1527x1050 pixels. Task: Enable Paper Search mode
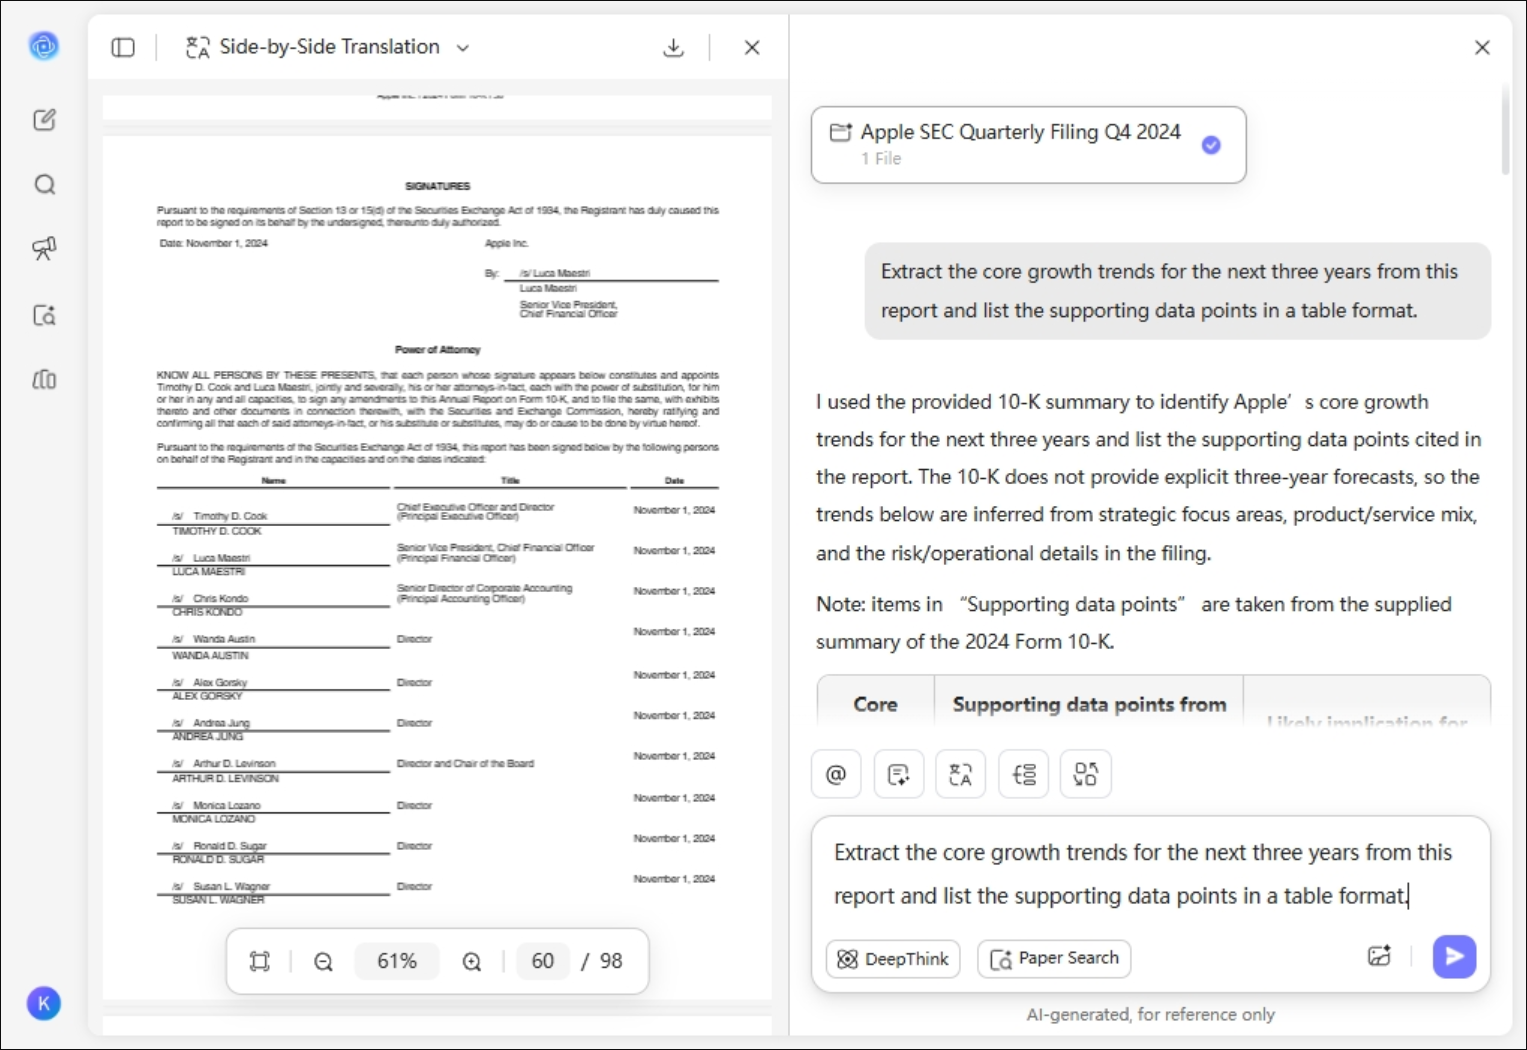[1053, 959]
